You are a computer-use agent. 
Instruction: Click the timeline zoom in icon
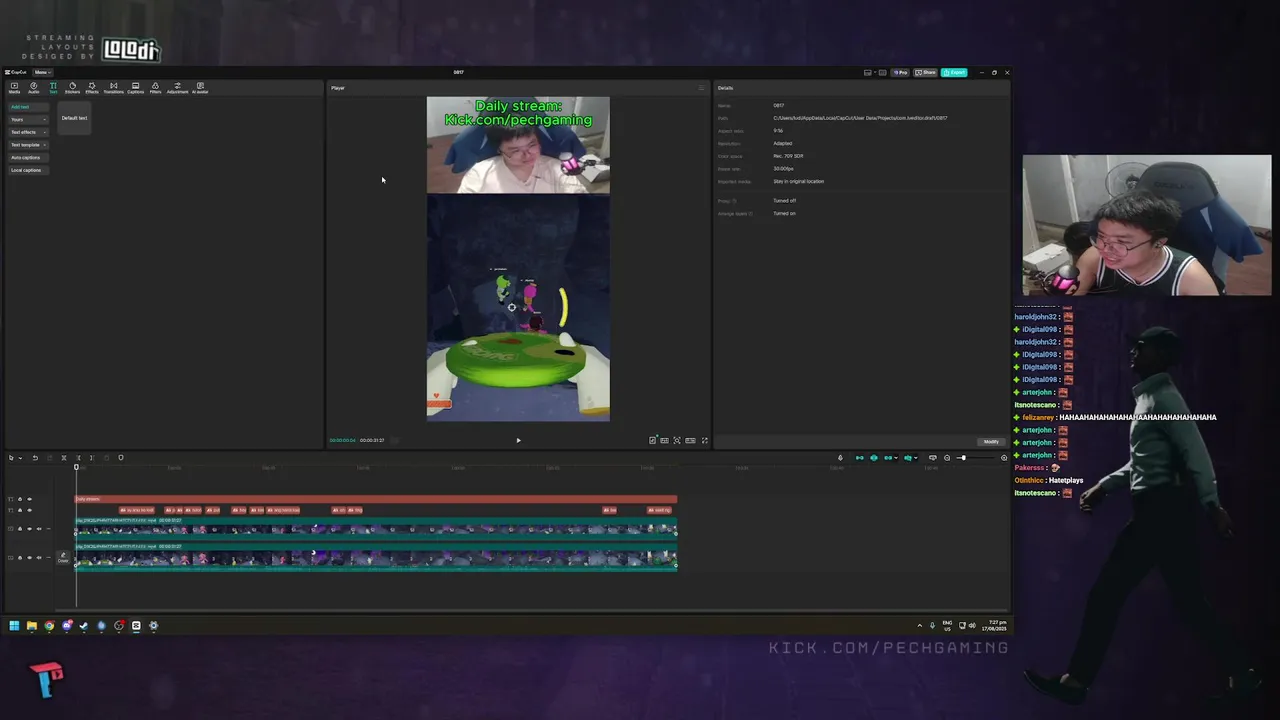(x=1004, y=458)
